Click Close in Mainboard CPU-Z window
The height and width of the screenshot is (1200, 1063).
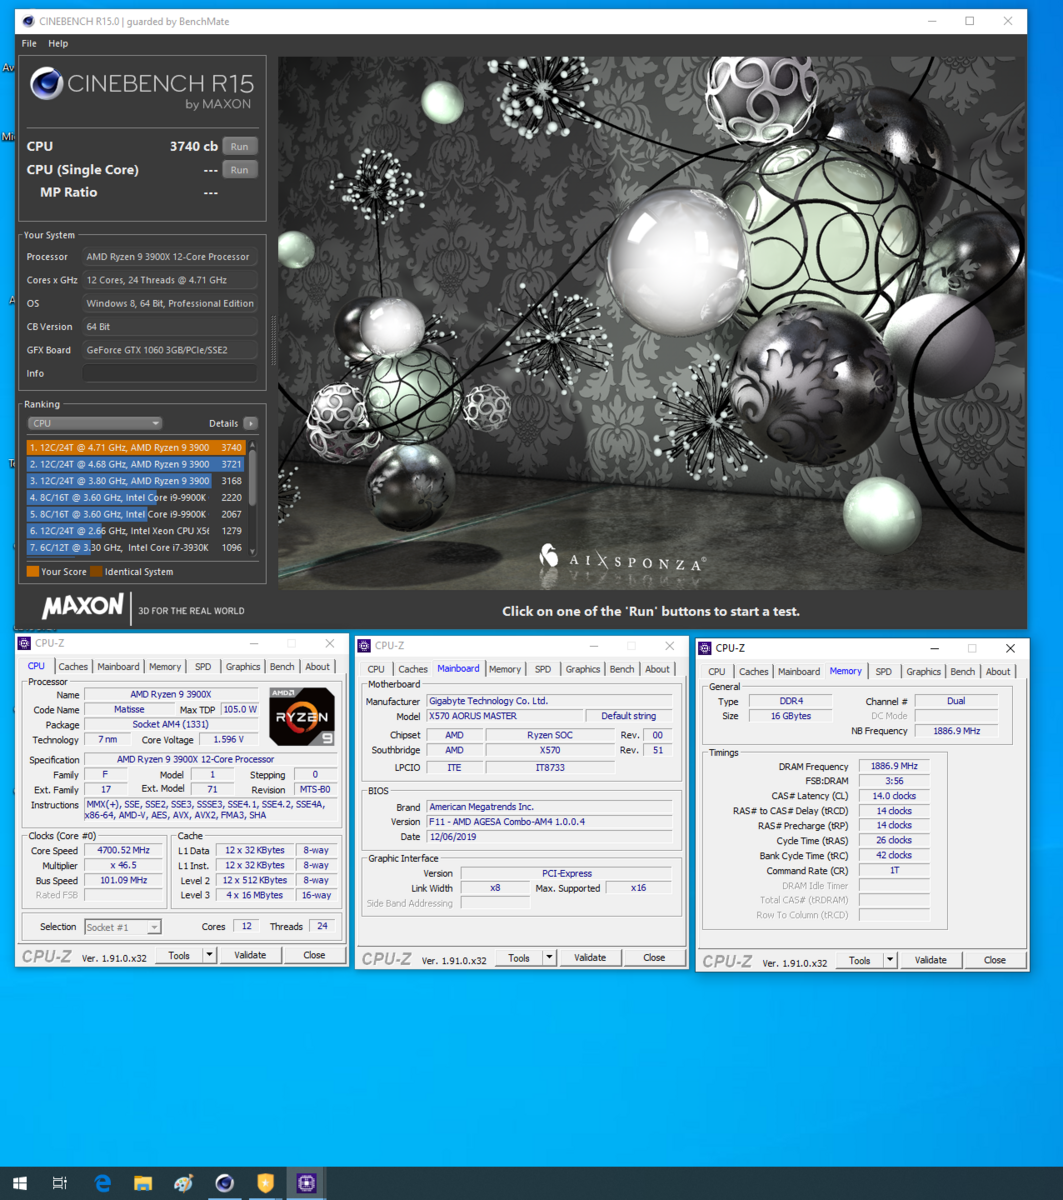click(x=654, y=958)
